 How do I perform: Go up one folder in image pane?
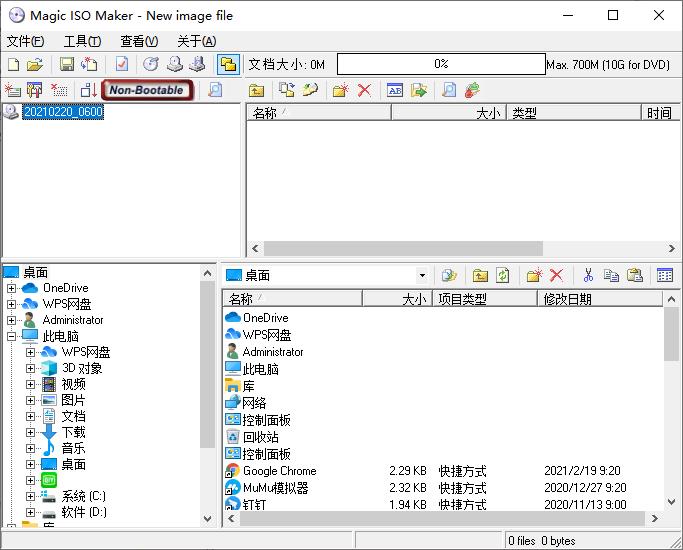point(257,91)
